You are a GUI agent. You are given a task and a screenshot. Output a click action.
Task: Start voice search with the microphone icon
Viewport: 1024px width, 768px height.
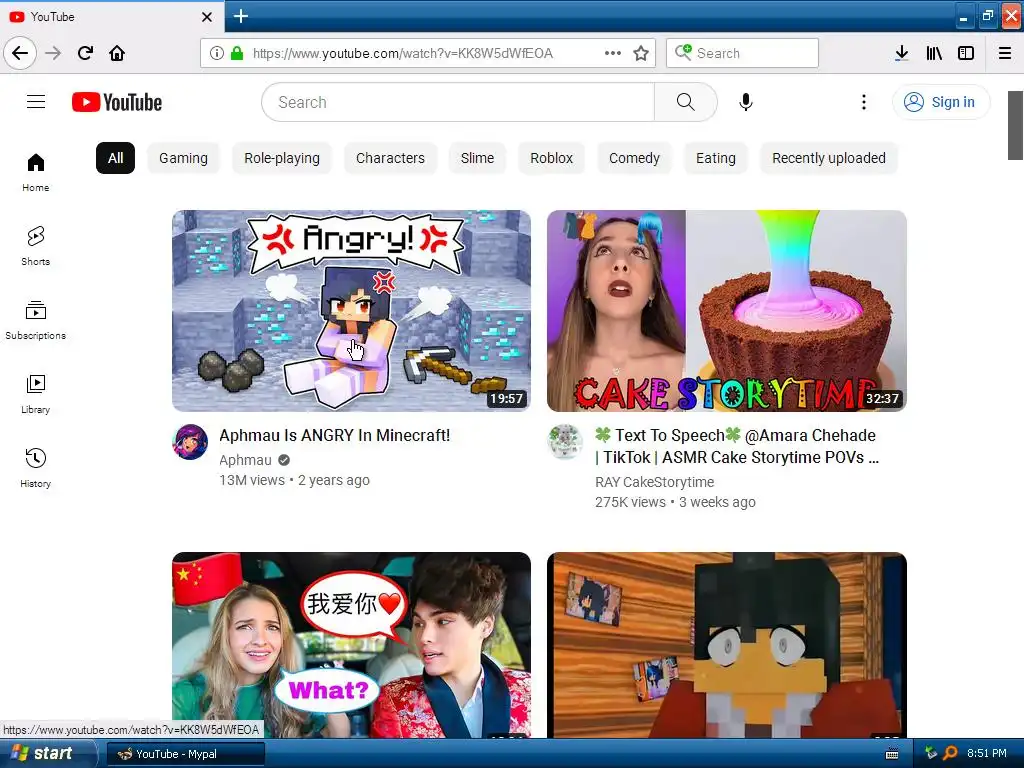[x=746, y=102]
